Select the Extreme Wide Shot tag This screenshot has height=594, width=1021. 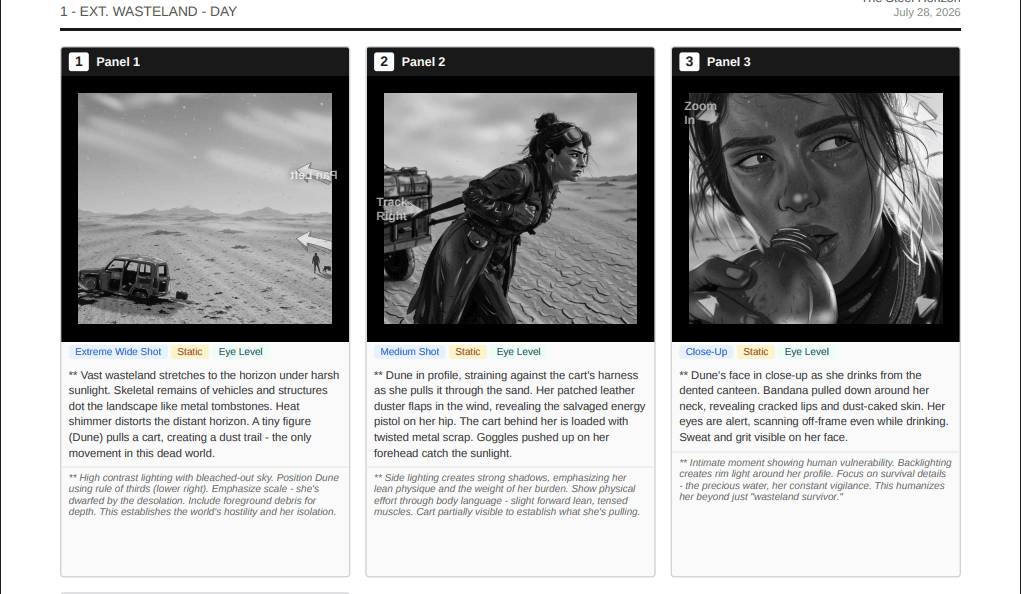[x=118, y=352]
